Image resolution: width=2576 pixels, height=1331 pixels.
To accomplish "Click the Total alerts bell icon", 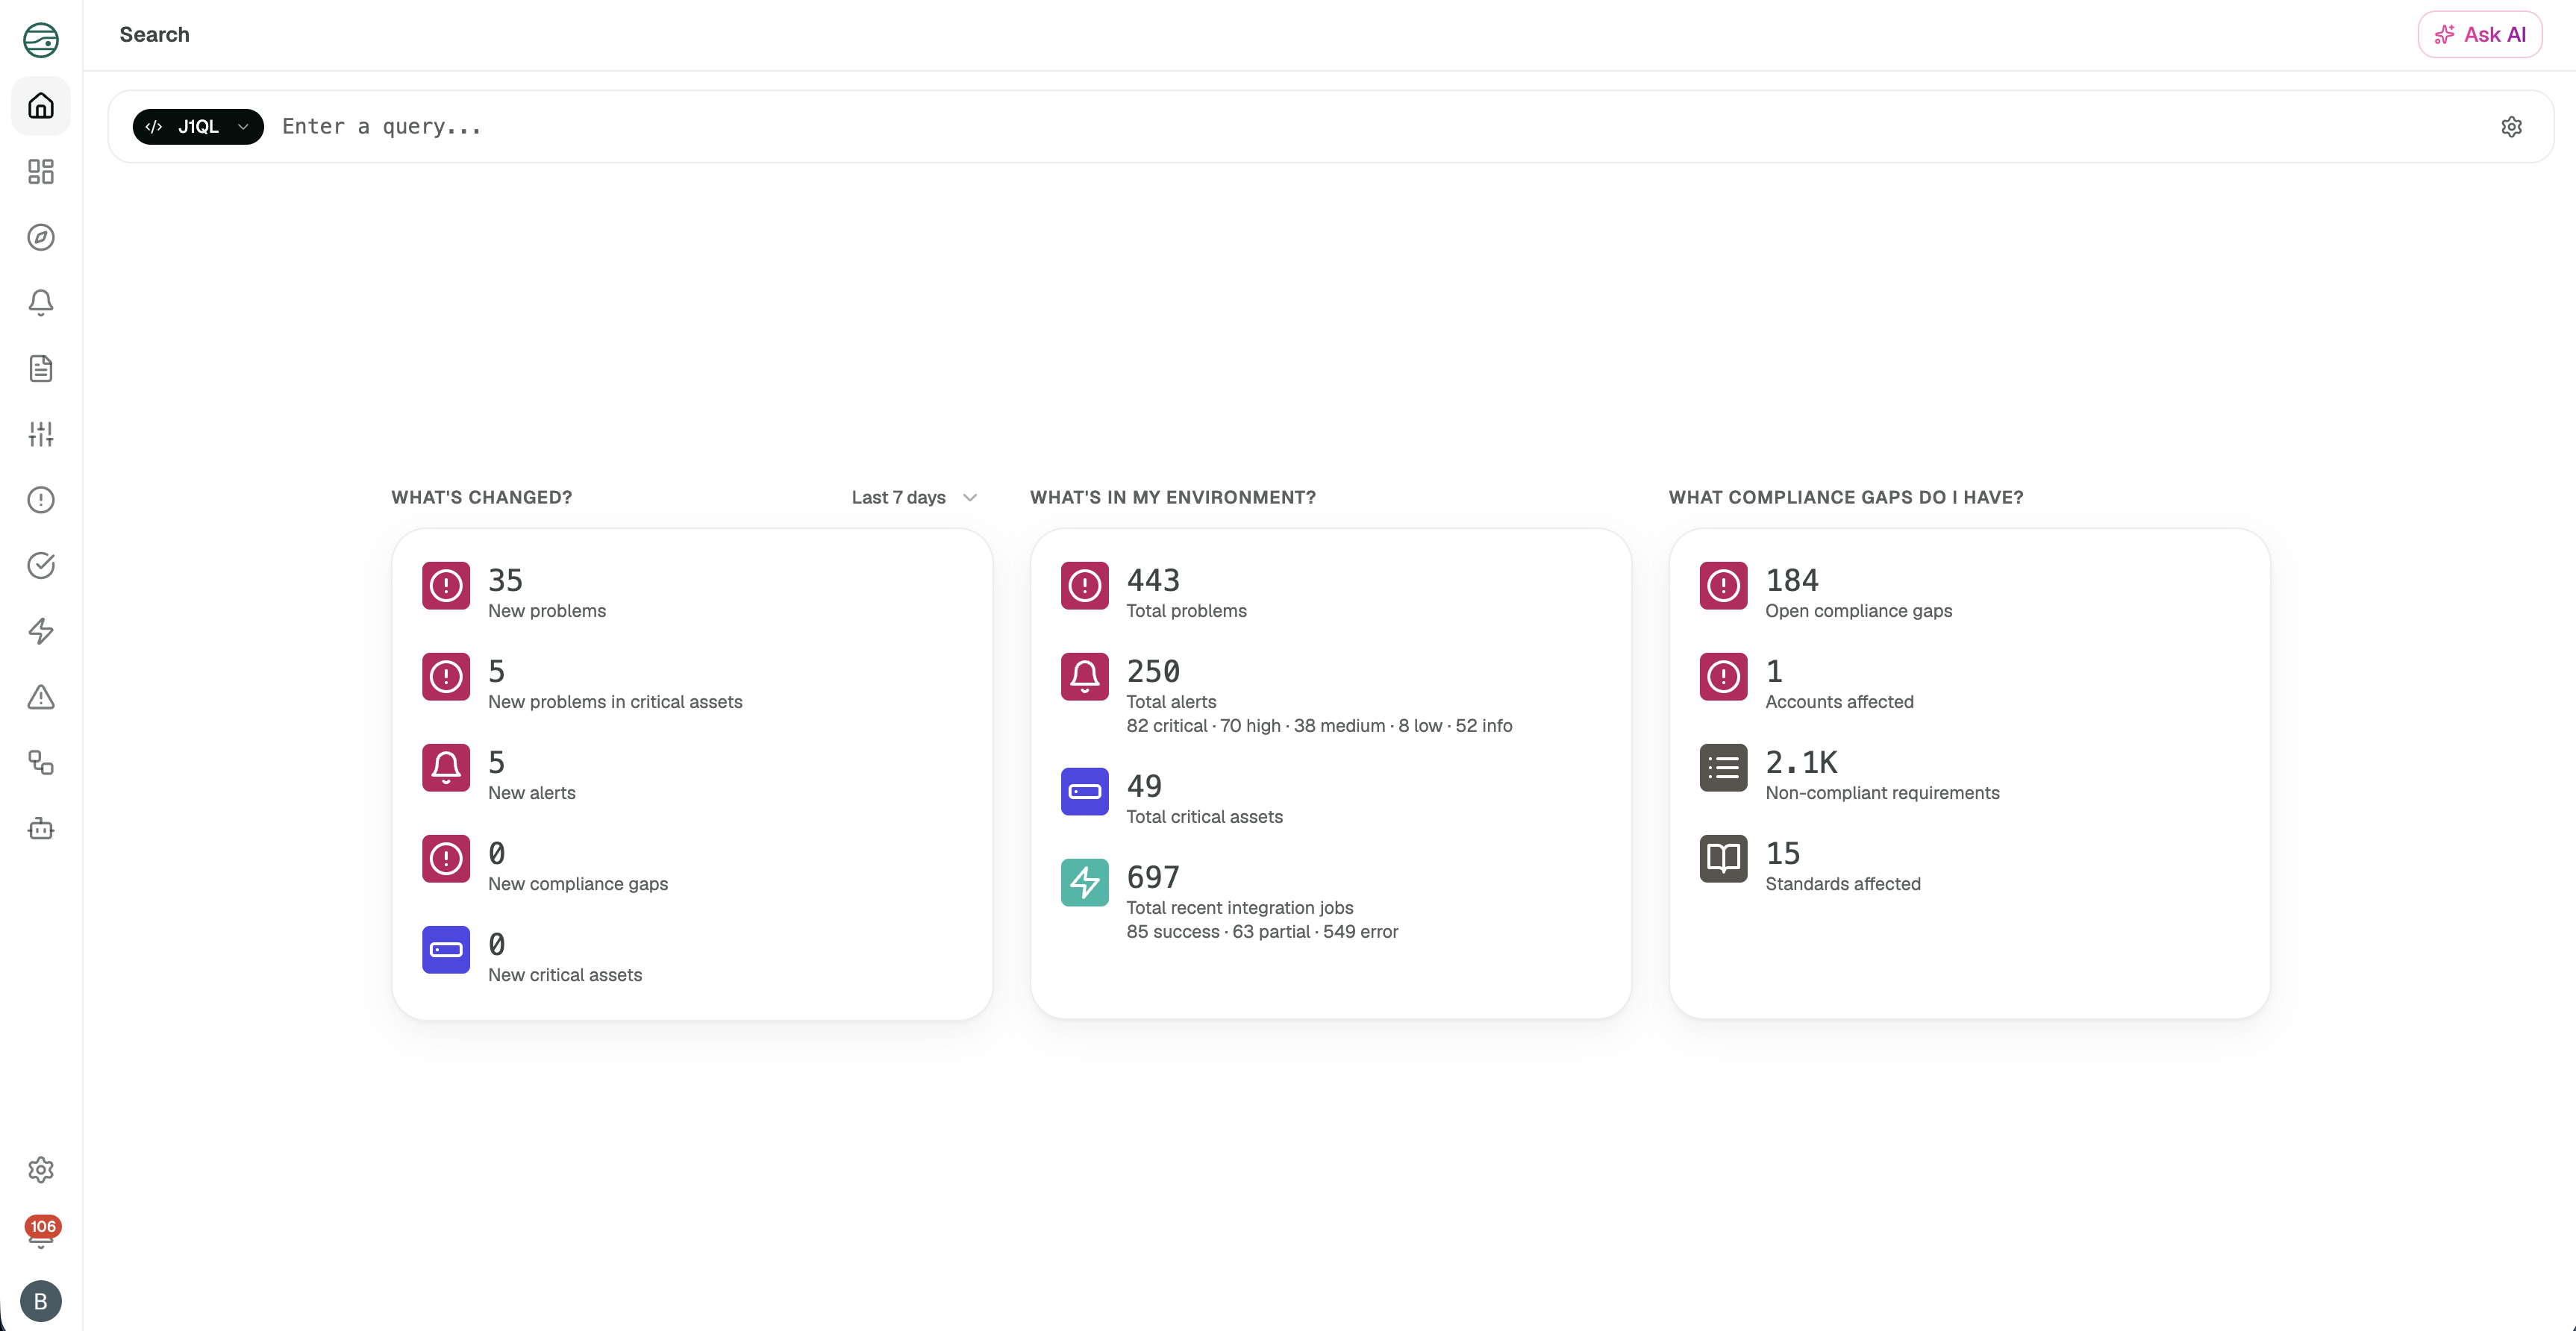I will pyautogui.click(x=1085, y=677).
